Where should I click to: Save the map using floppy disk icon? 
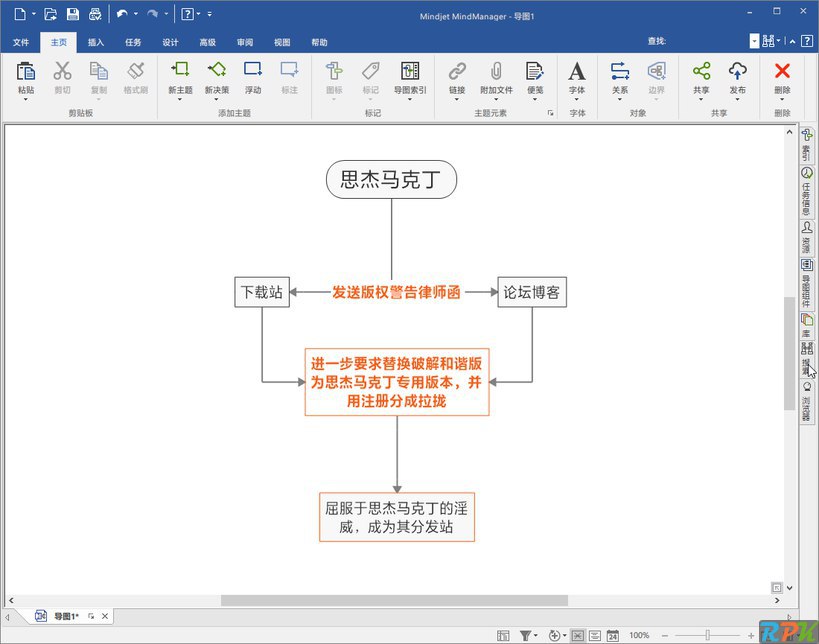click(x=73, y=14)
